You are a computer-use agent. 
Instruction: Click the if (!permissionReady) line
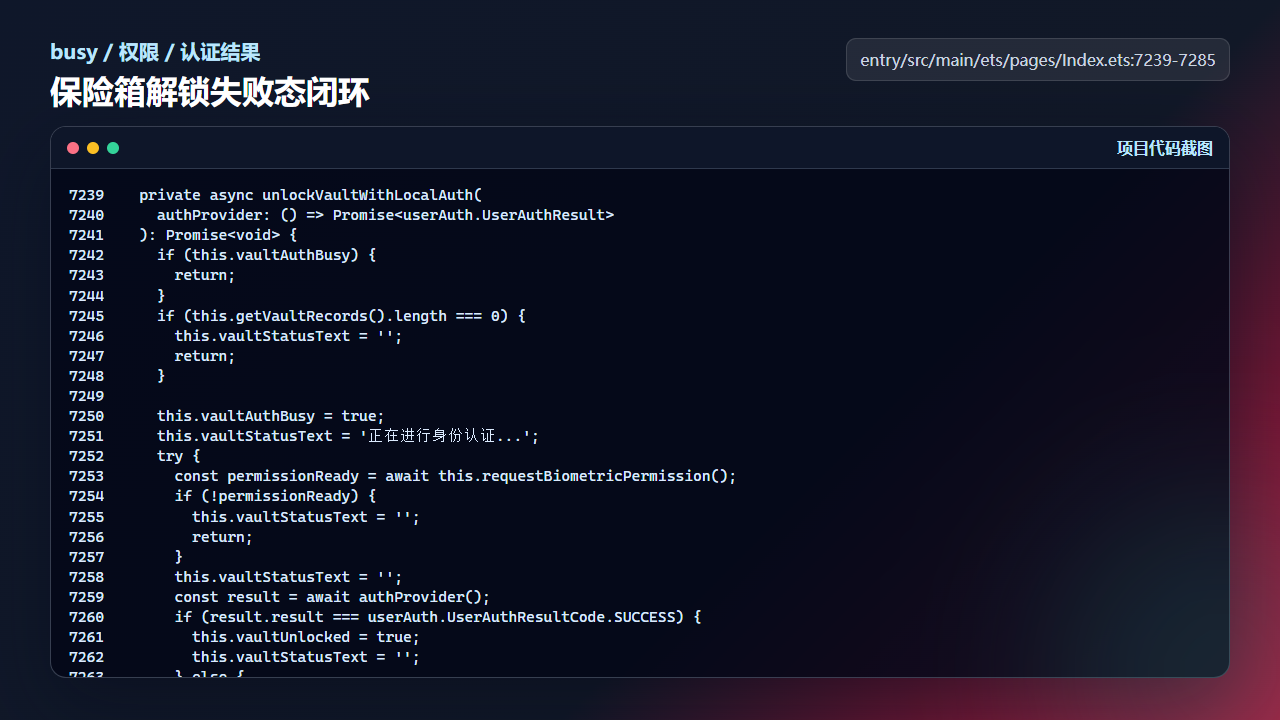(275, 496)
